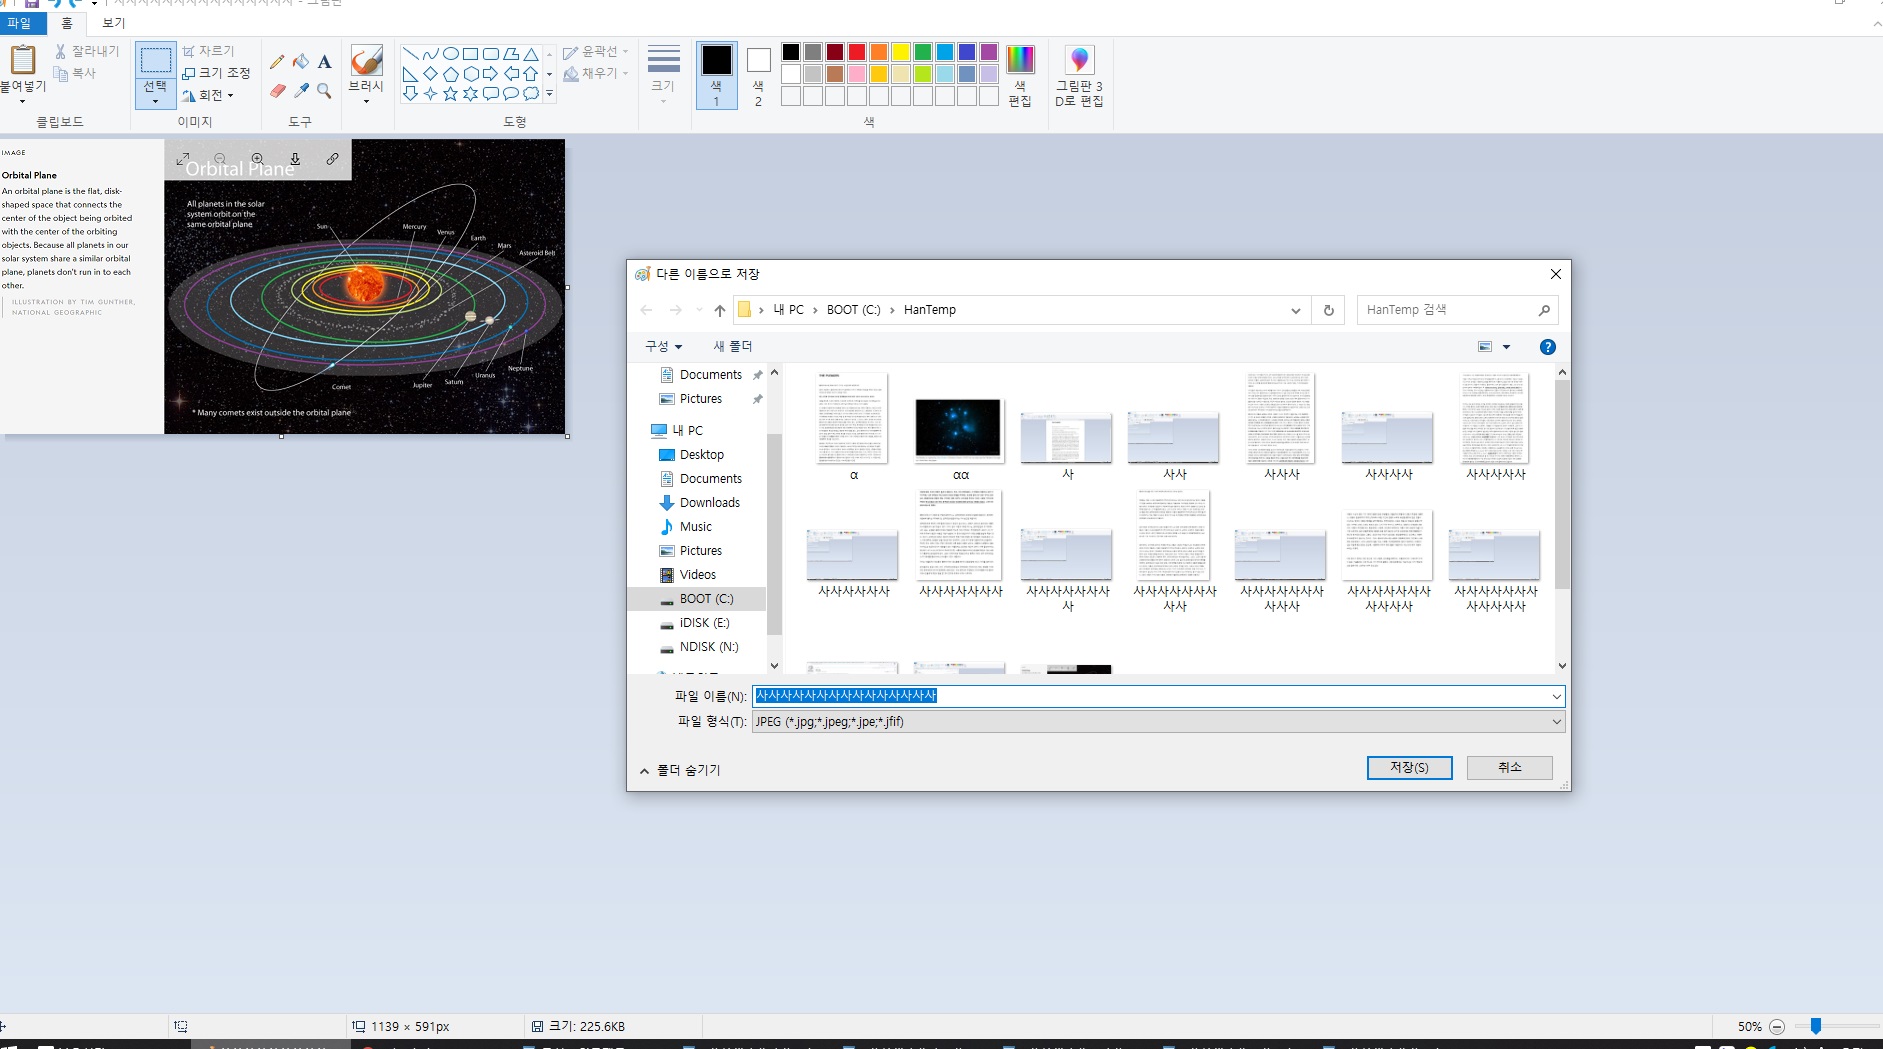
Task: Click the line thickness (크기) icon
Action: pyautogui.click(x=664, y=73)
